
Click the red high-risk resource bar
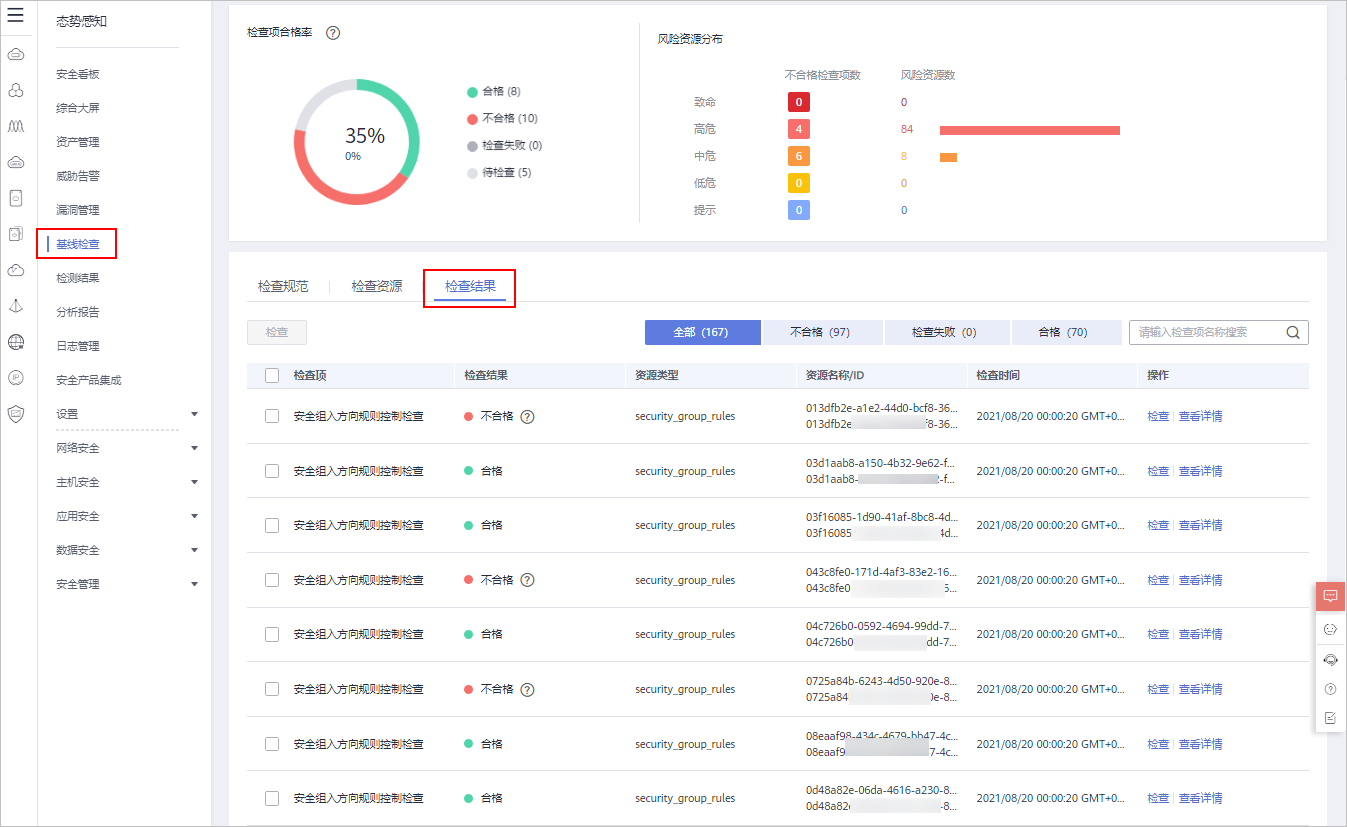[x=1030, y=129]
